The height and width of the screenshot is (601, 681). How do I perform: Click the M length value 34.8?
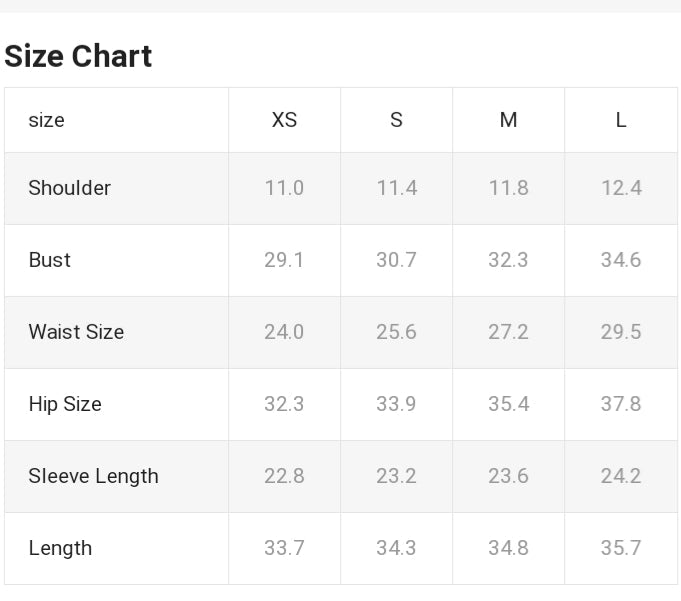coord(508,548)
